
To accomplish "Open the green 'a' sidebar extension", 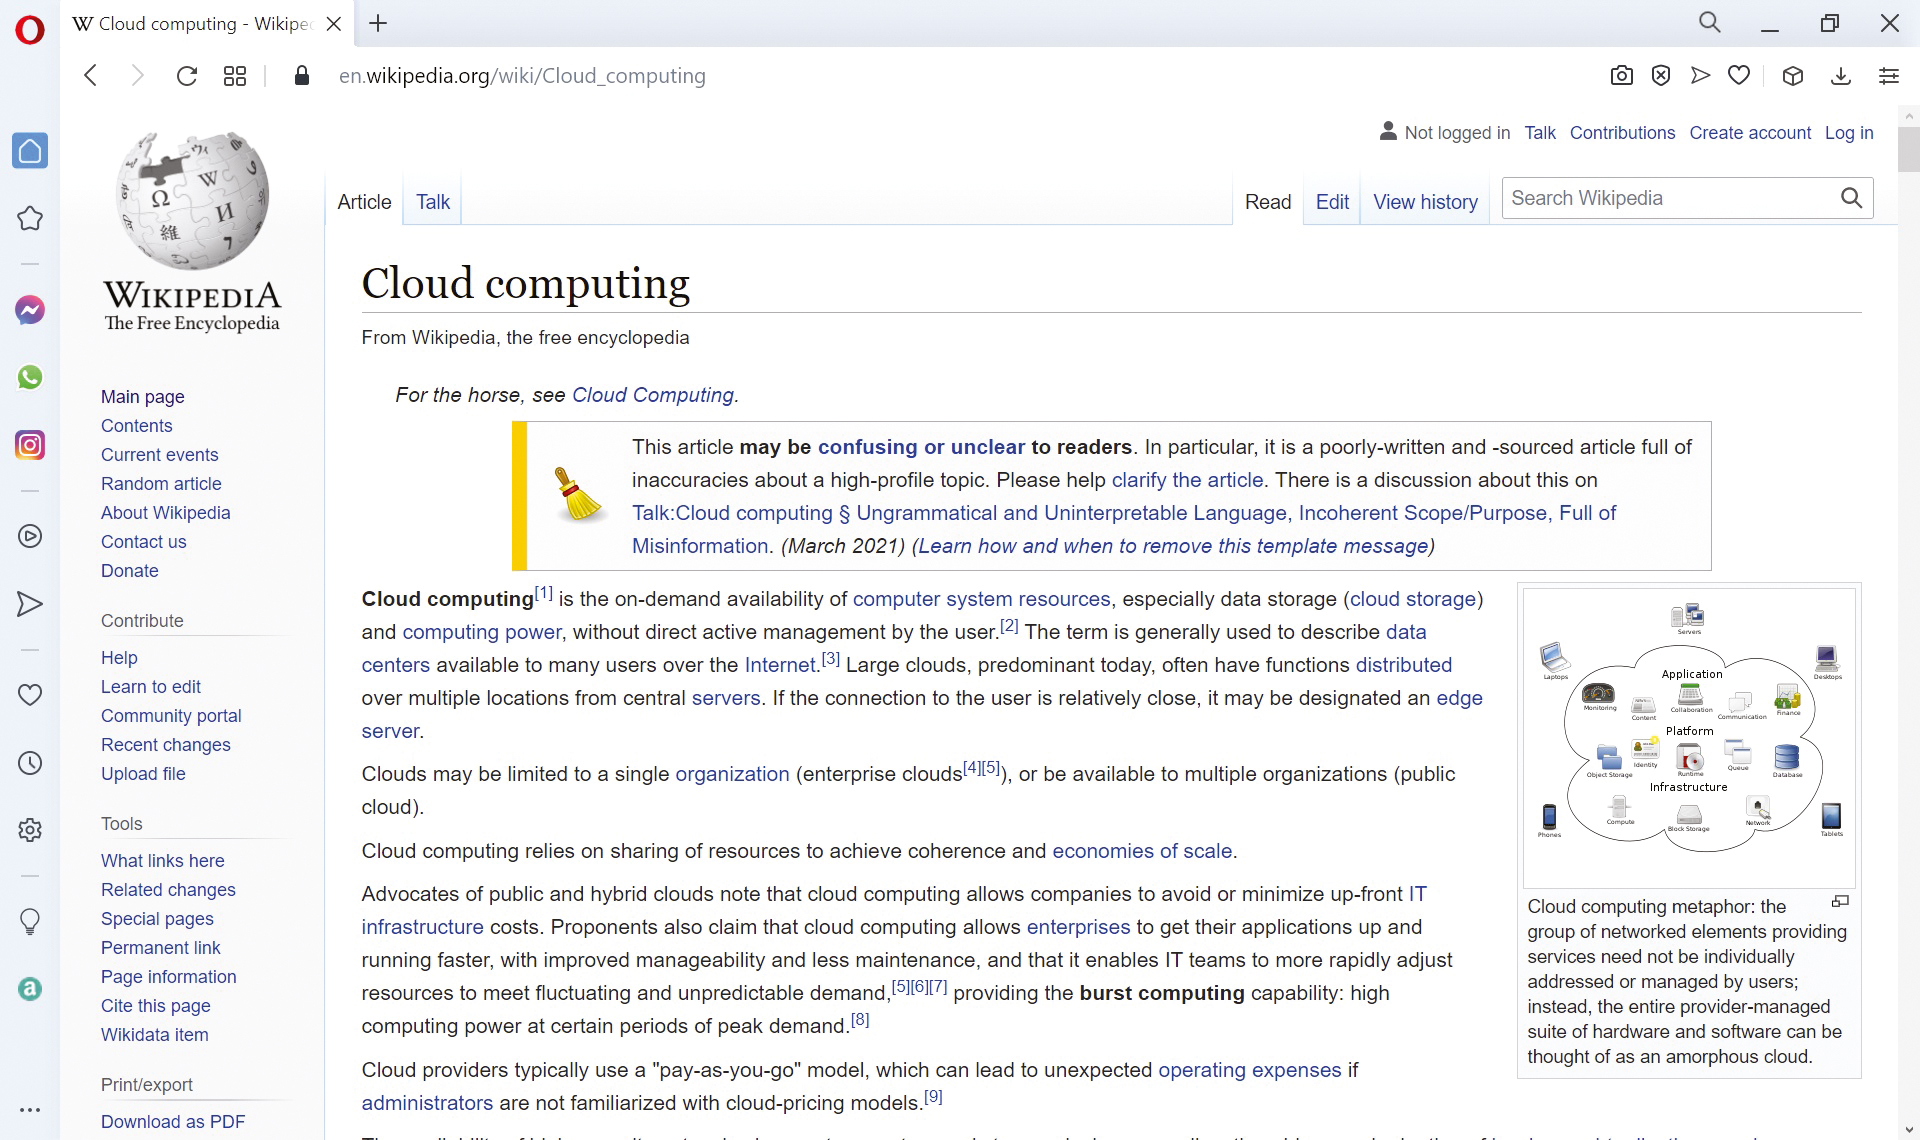I will coord(30,989).
